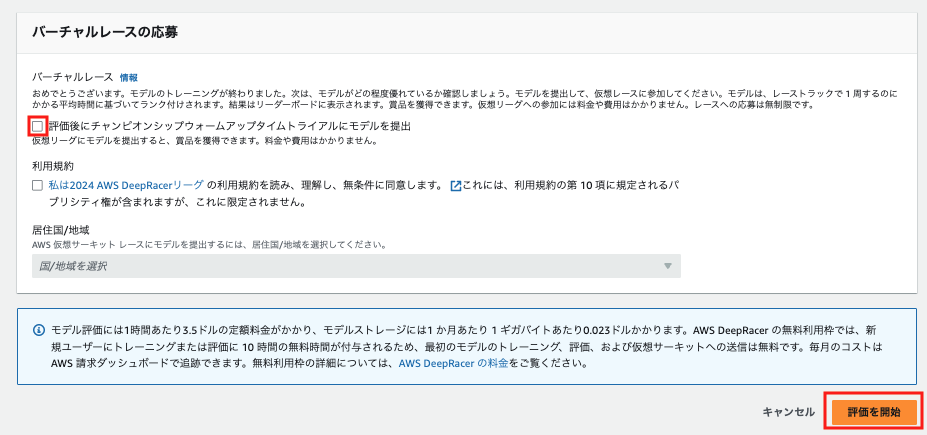Tick the 利用規約 terms agreement checkbox

38,185
